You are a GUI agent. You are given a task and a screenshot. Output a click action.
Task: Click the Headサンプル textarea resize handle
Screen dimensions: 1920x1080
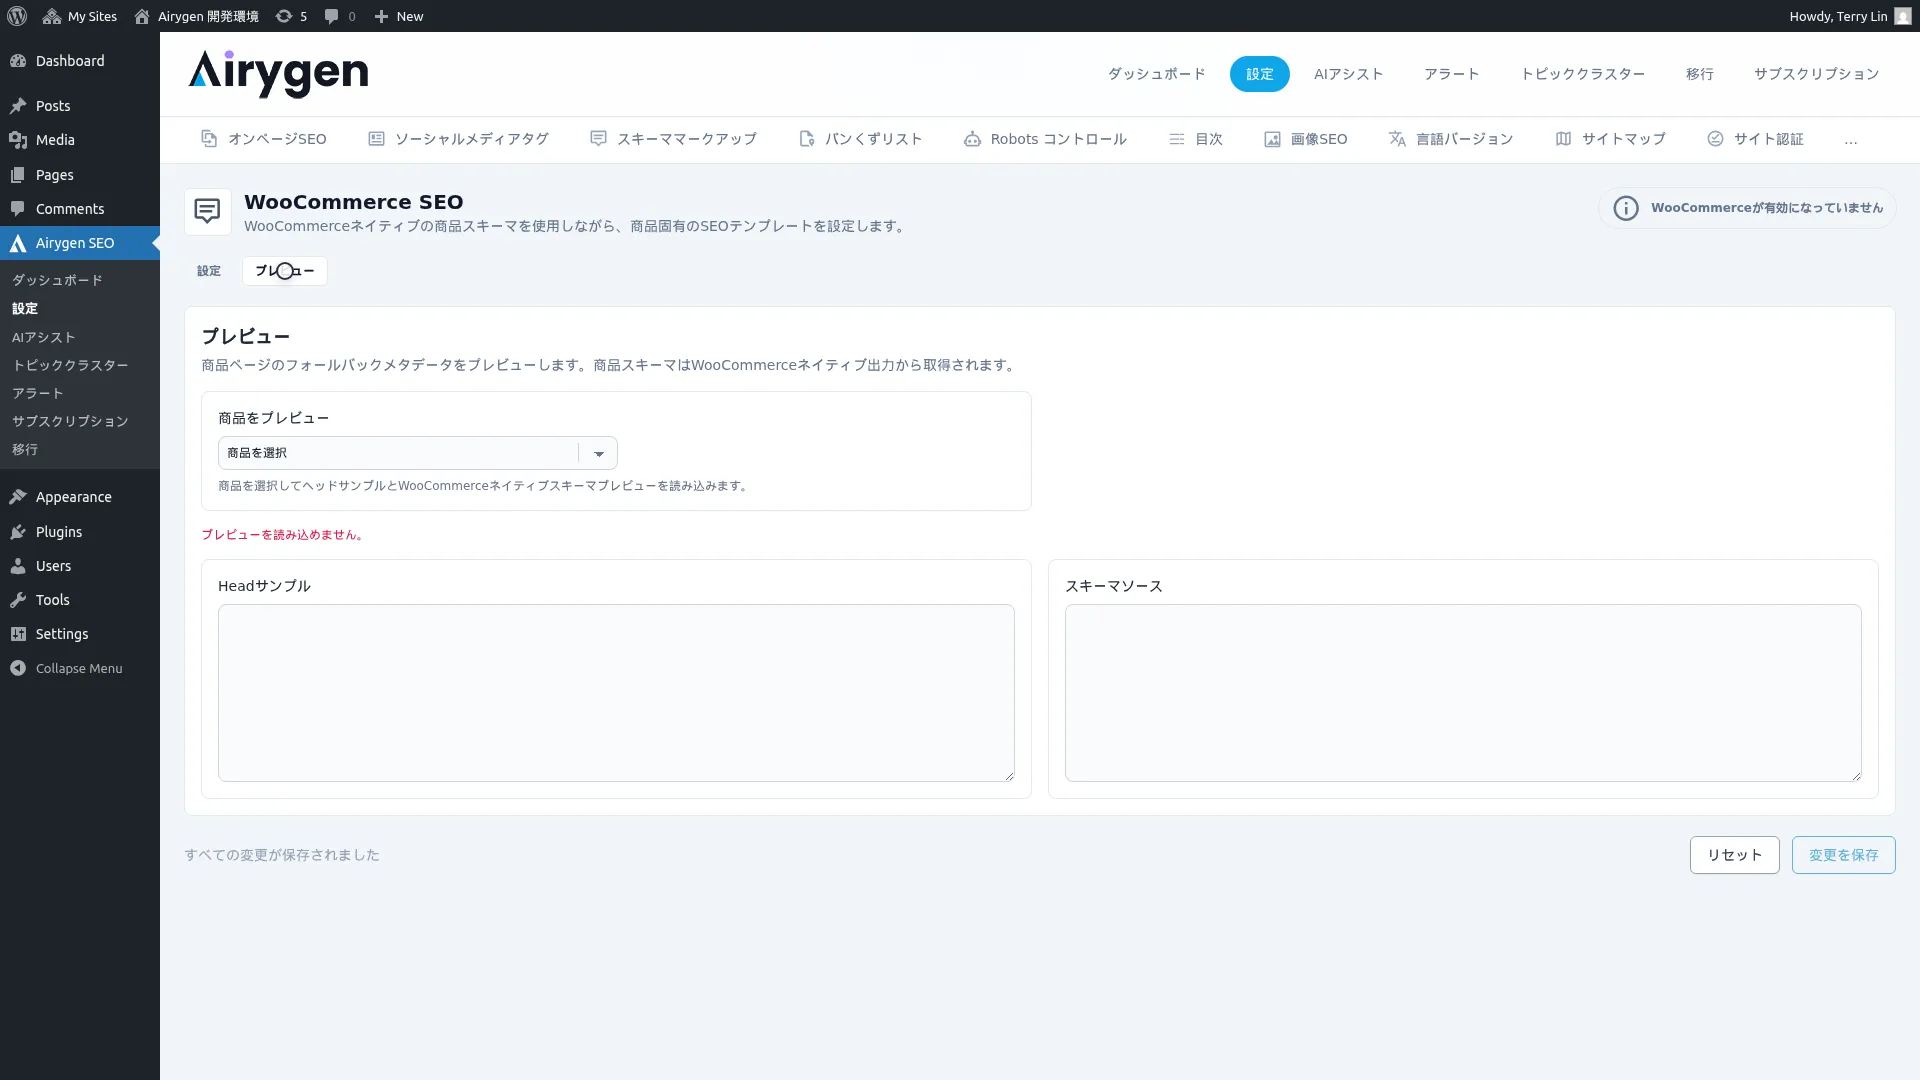tap(1008, 775)
